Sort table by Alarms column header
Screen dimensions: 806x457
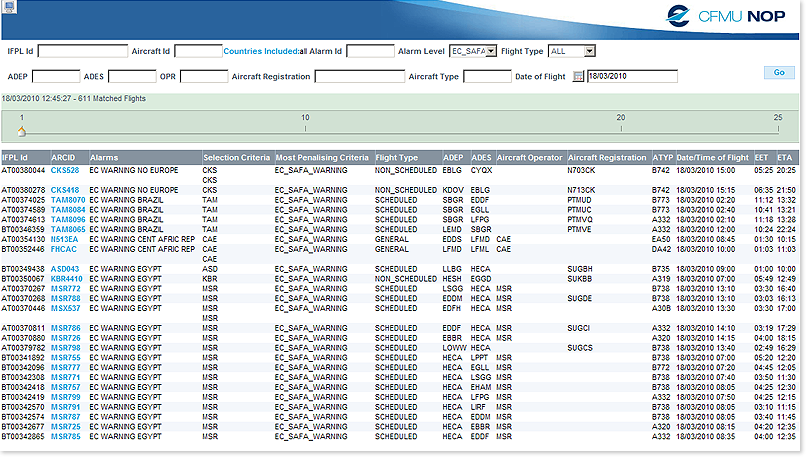[x=105, y=158]
